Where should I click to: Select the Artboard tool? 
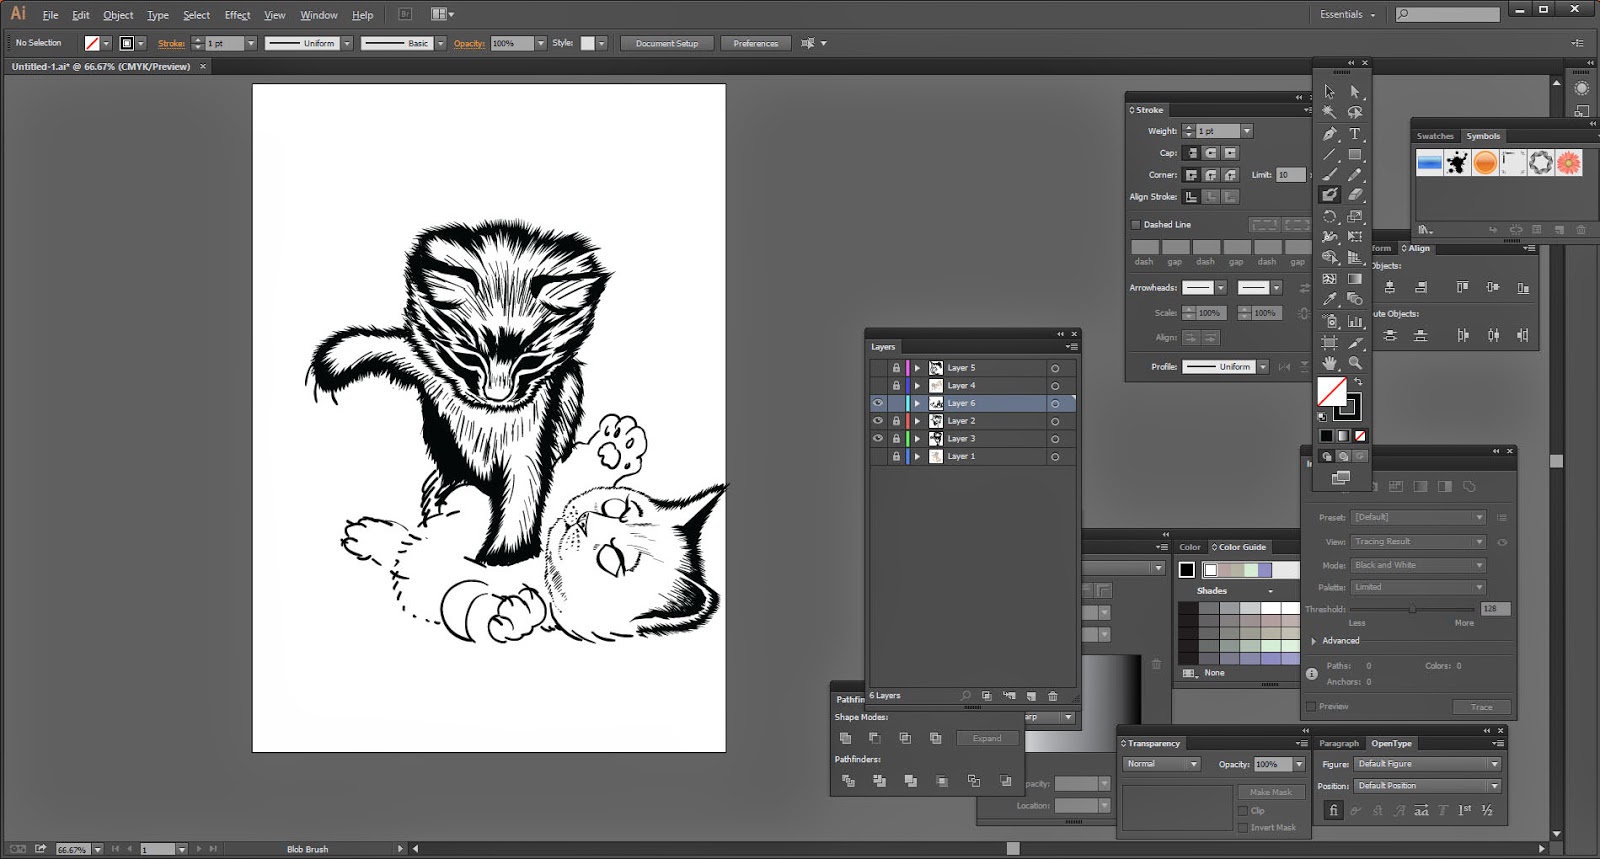pyautogui.click(x=1329, y=342)
